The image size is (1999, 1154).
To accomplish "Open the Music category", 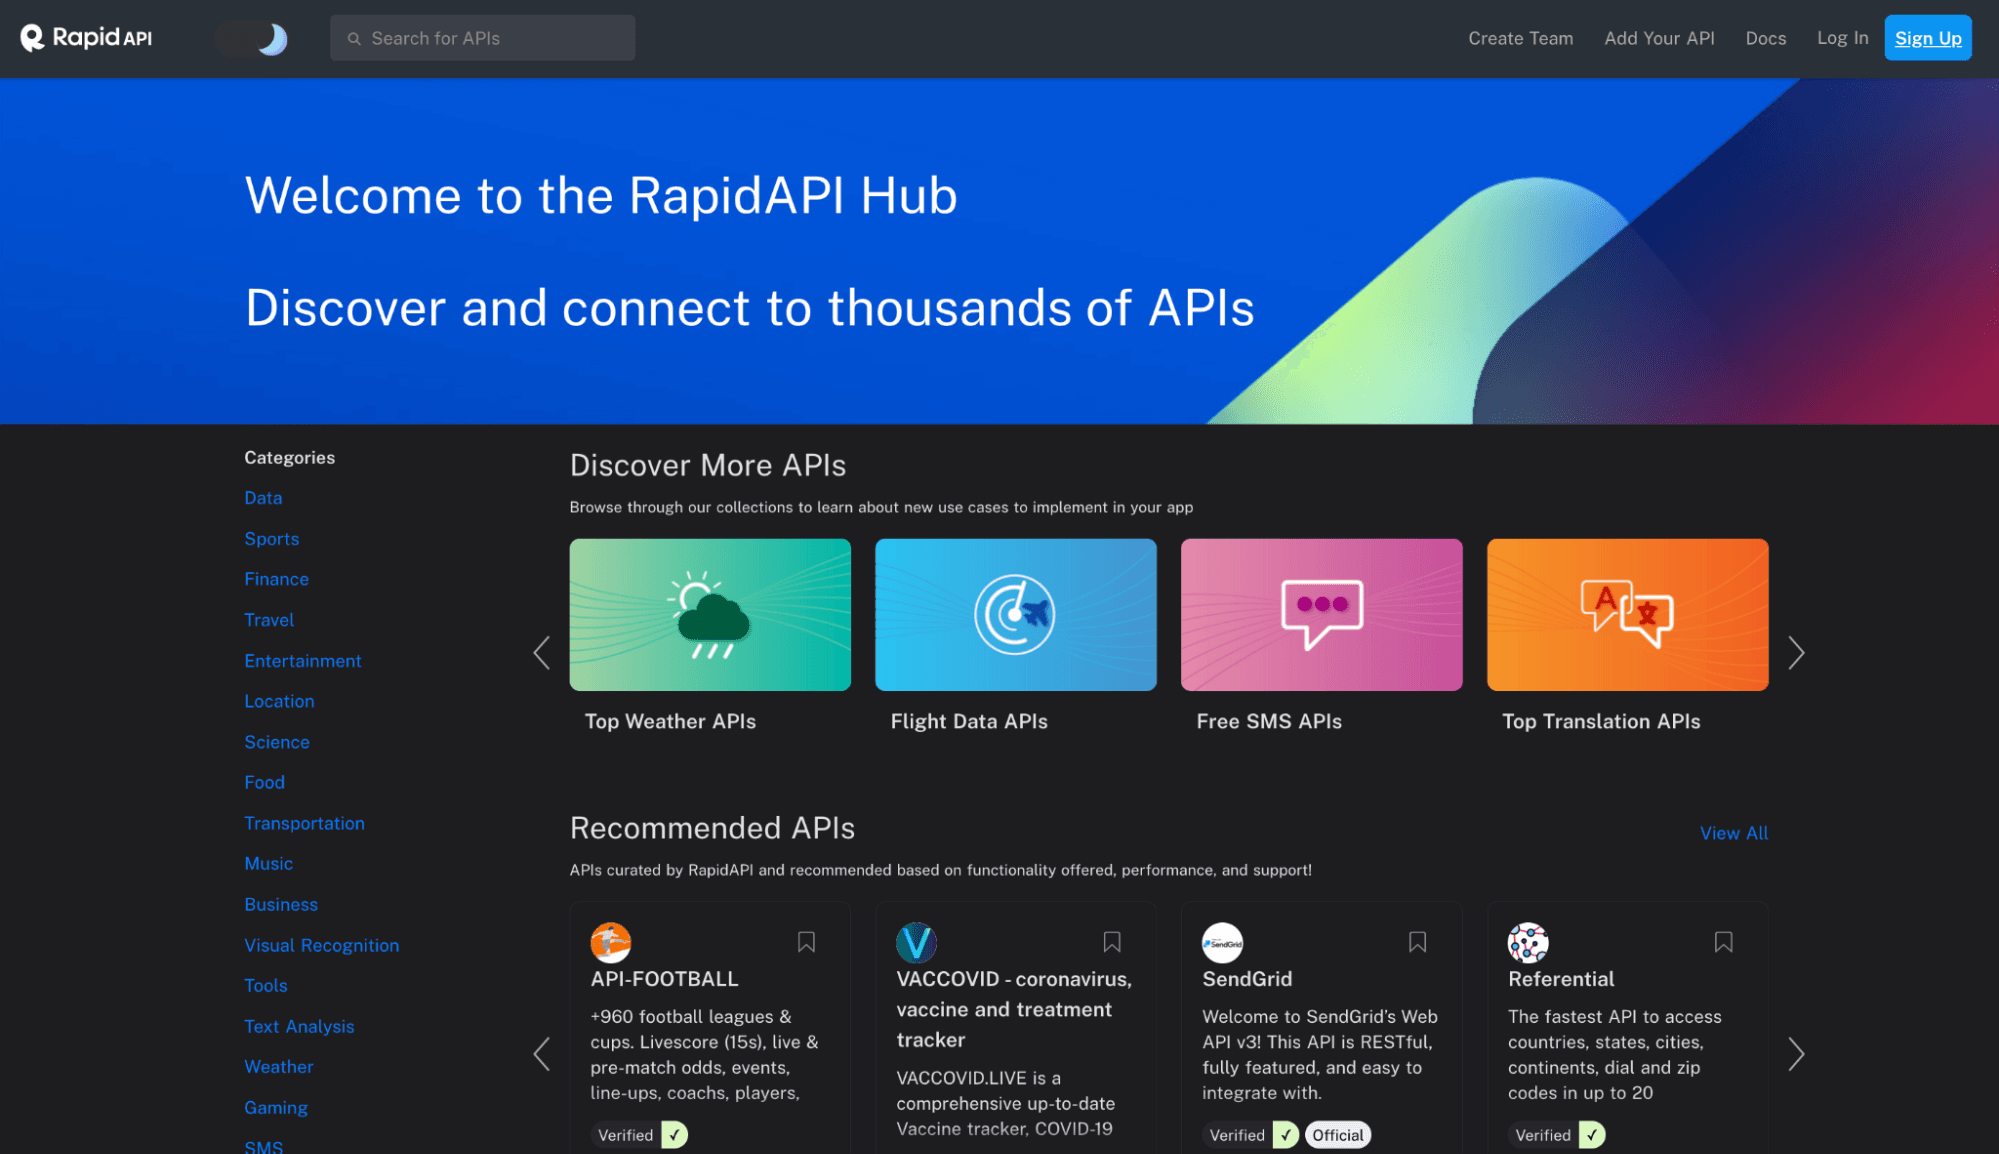I will pos(268,863).
